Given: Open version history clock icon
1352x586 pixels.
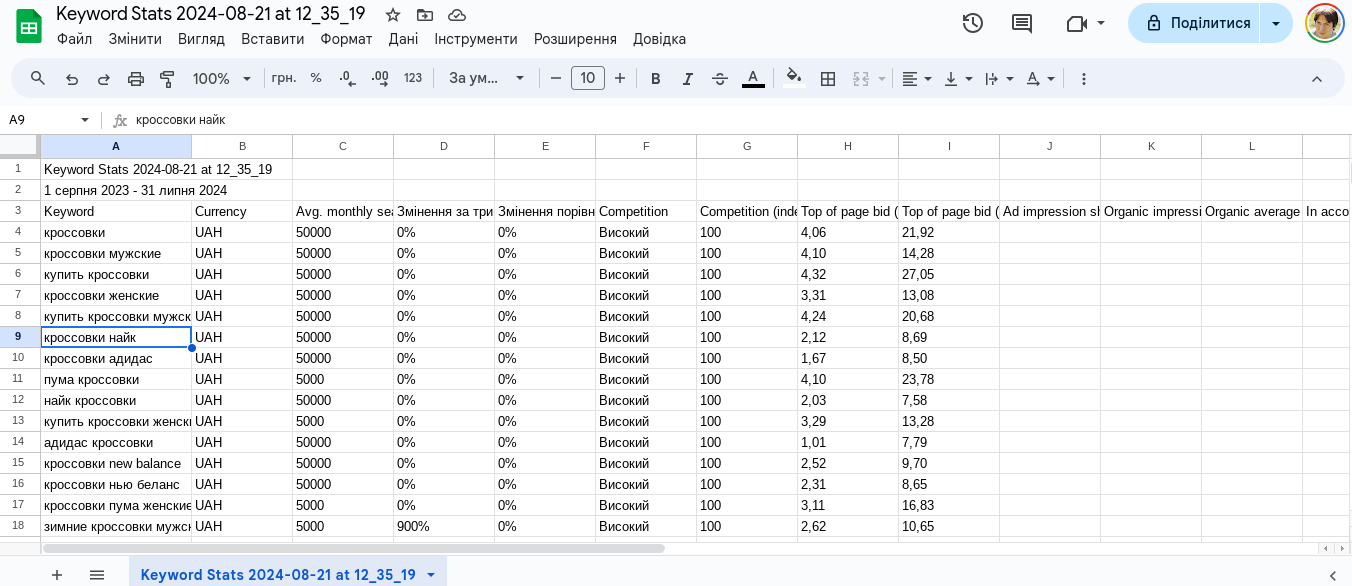Looking at the screenshot, I should point(972,23).
